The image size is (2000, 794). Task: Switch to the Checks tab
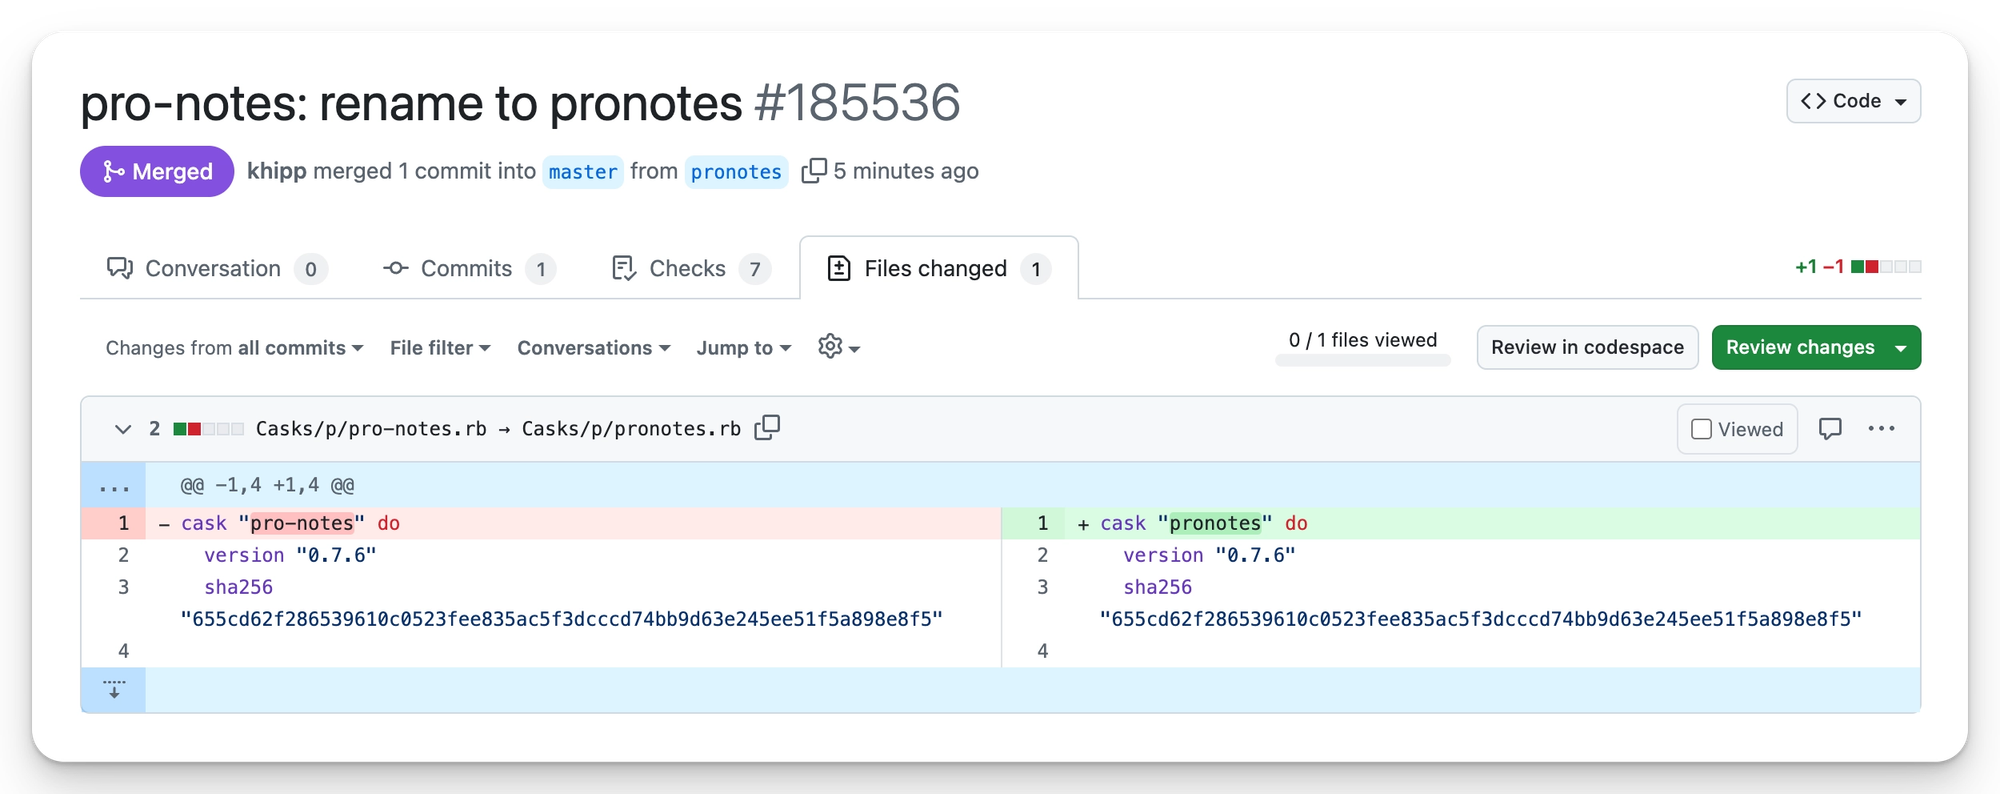pyautogui.click(x=687, y=269)
